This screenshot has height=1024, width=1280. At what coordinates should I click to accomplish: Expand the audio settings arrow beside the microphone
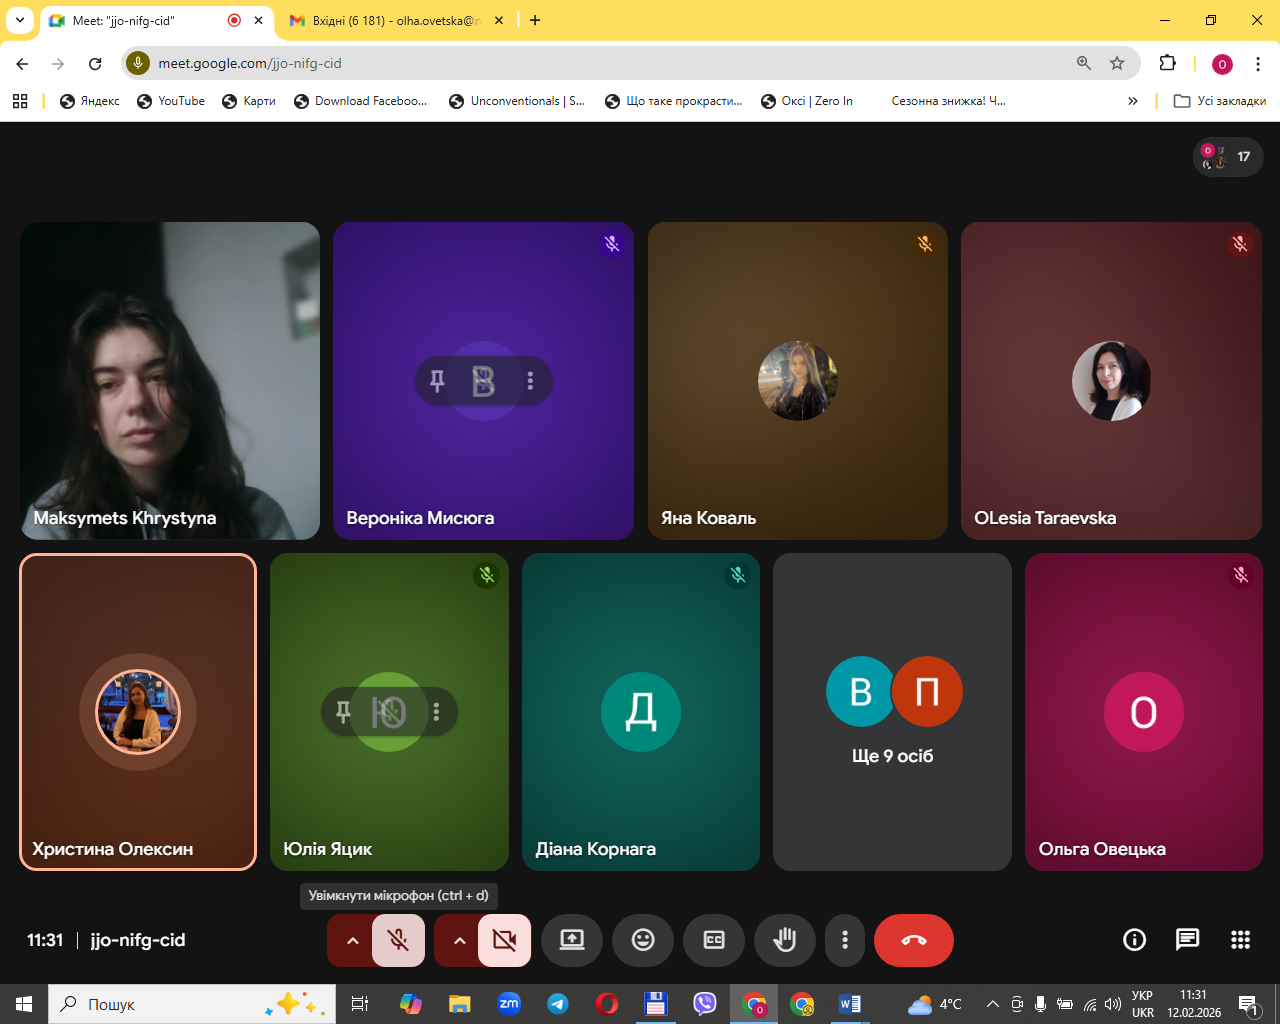pyautogui.click(x=352, y=940)
